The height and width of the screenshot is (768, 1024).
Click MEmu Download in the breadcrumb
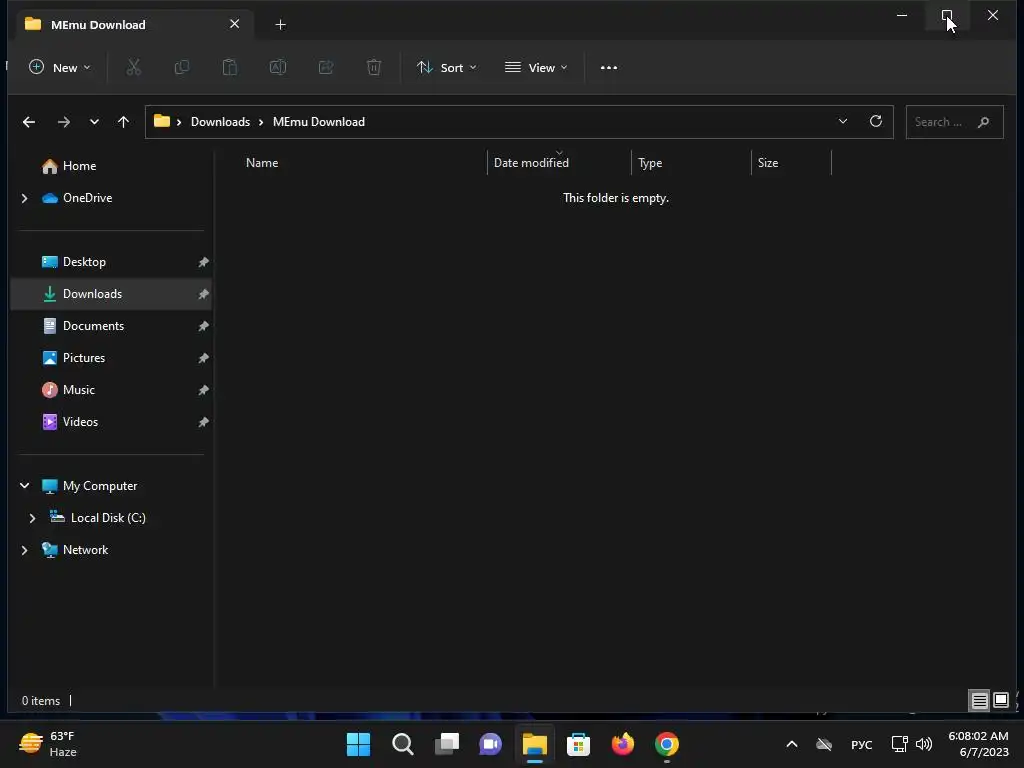click(319, 122)
